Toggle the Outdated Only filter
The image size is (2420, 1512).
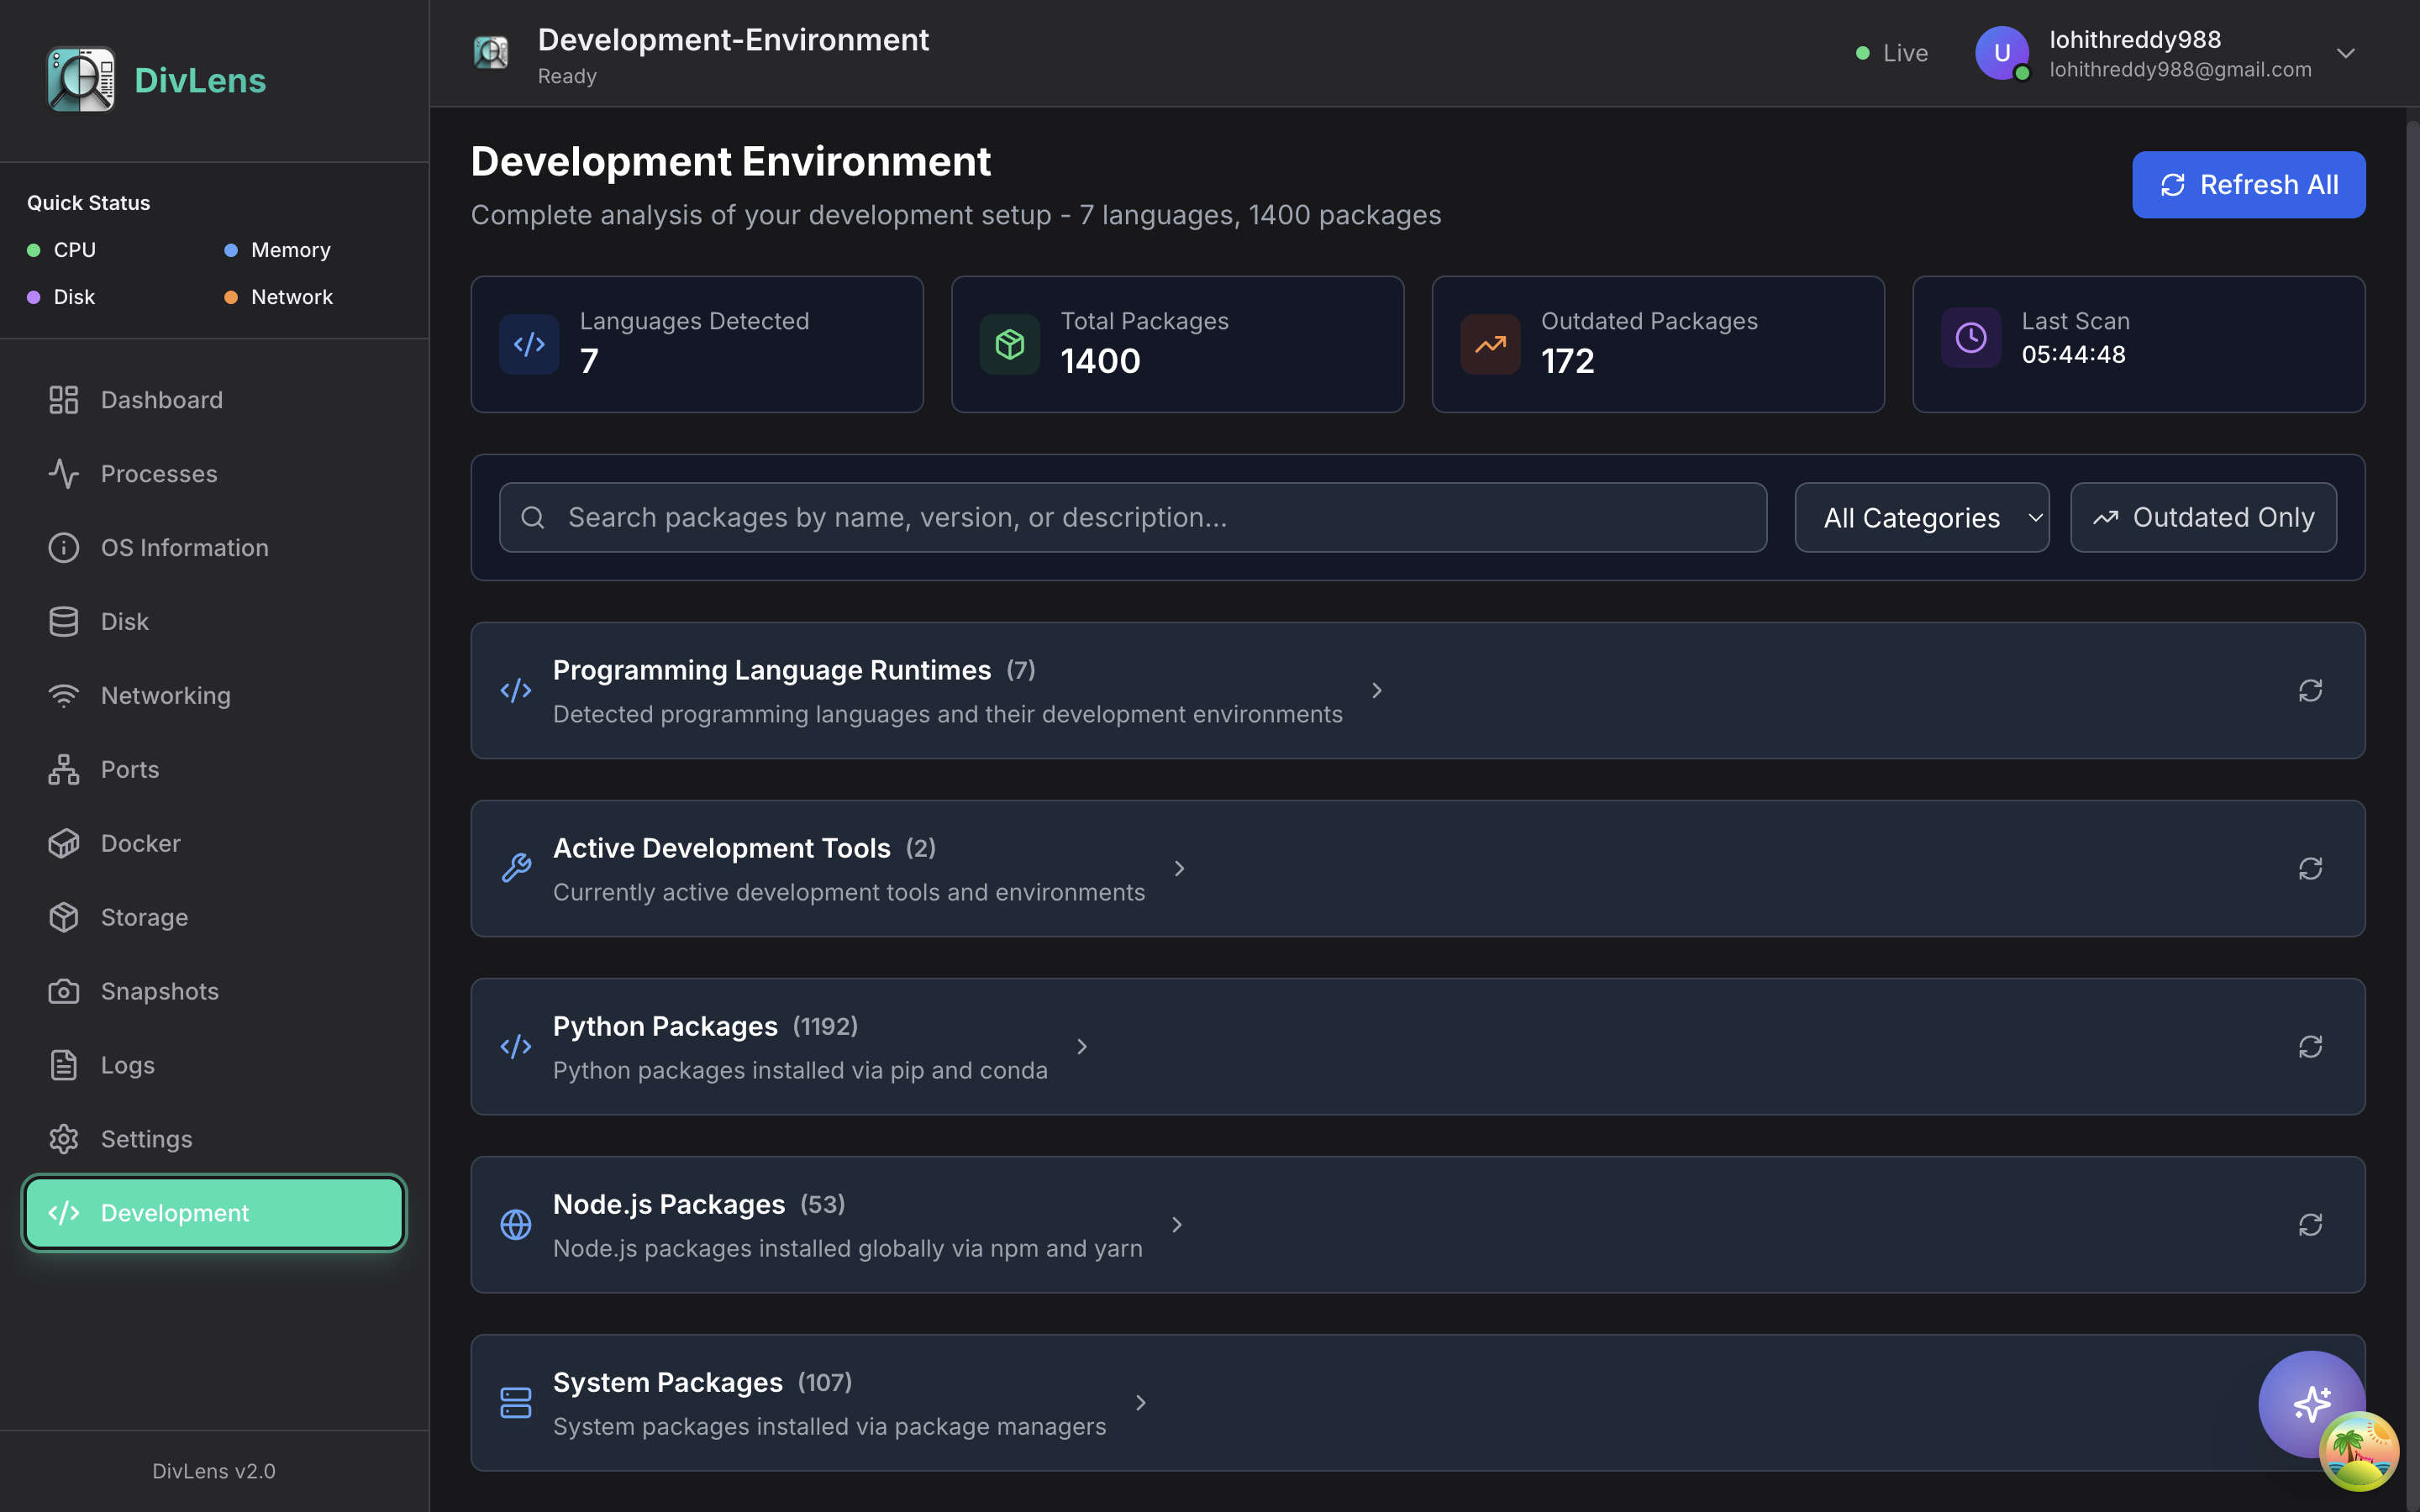2203,518
